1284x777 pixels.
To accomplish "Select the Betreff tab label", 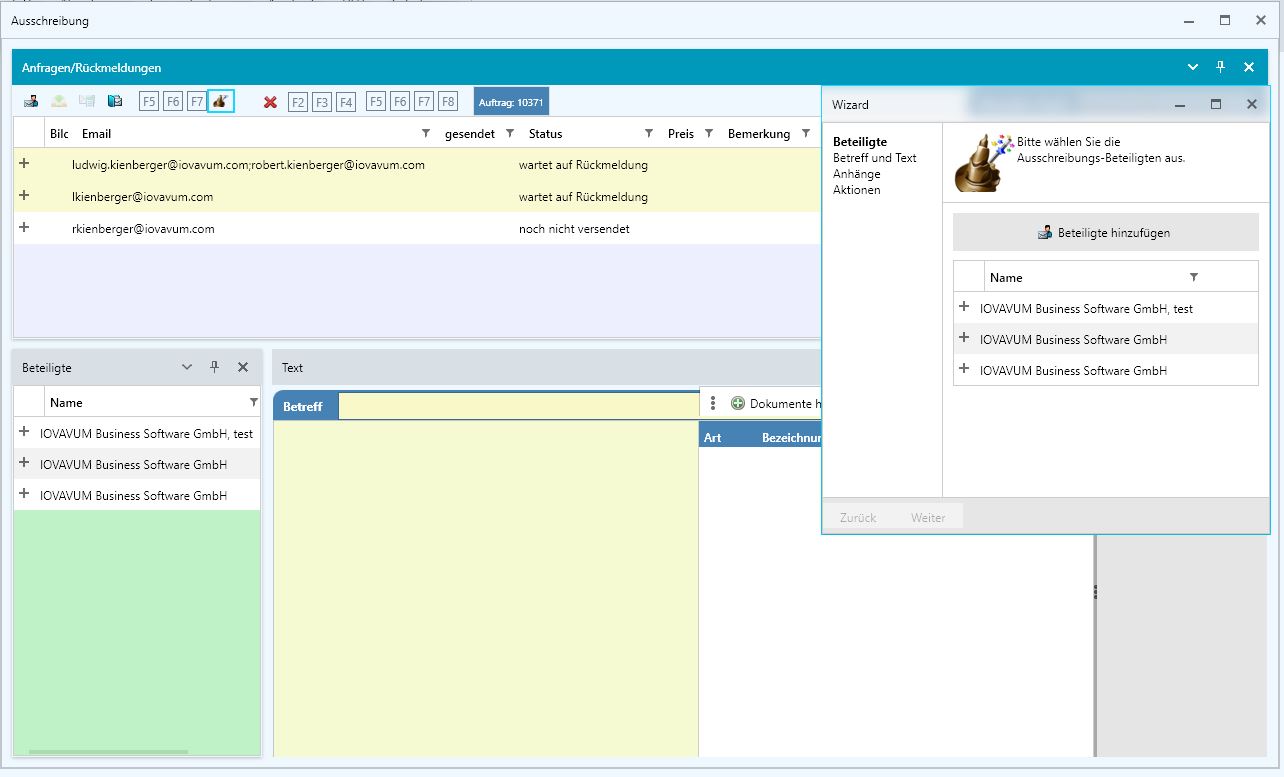I will click(303, 406).
